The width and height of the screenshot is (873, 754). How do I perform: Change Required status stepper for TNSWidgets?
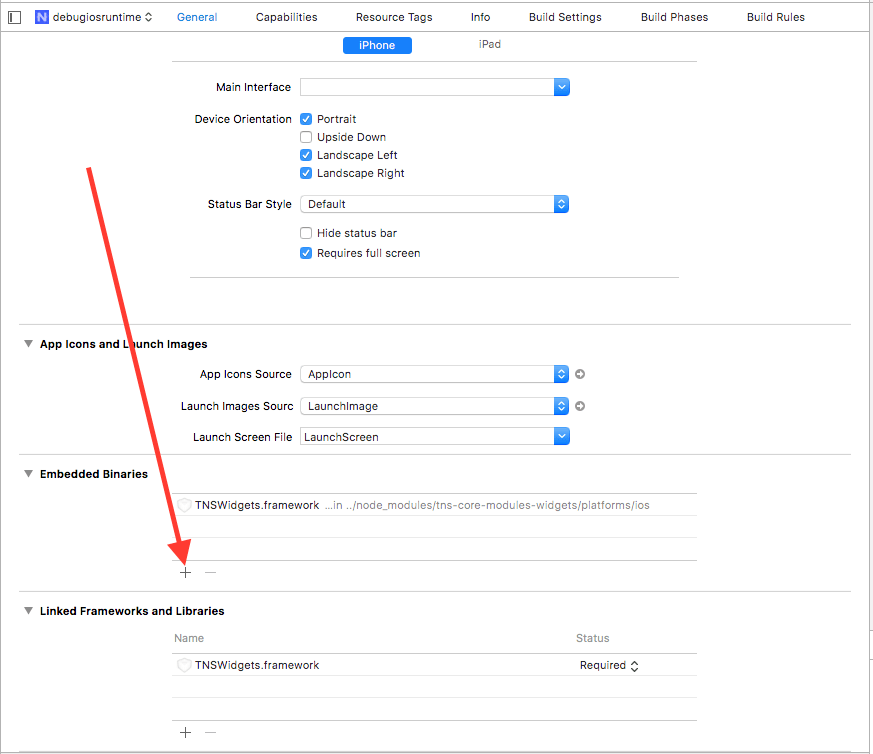[x=634, y=666]
